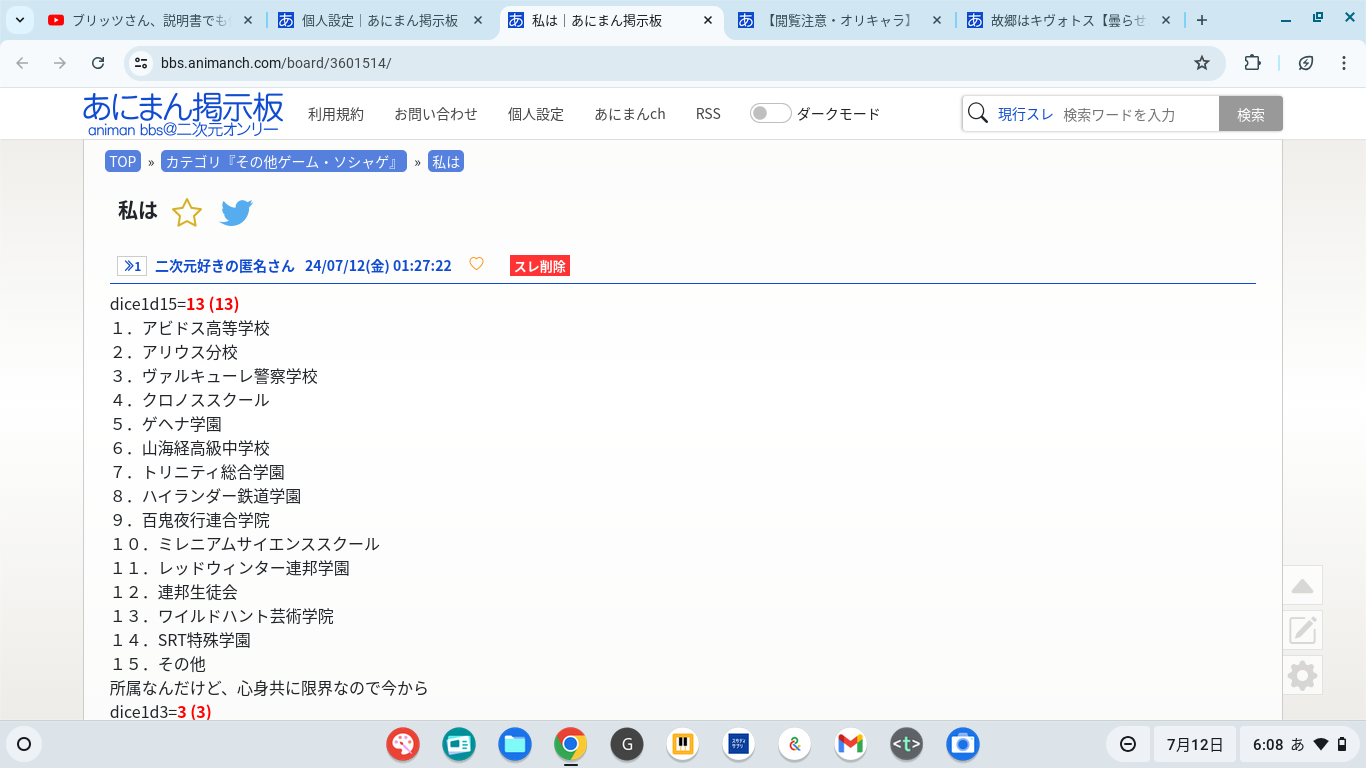Share thread via the Twitter bird icon
Image resolution: width=1366 pixels, height=768 pixels.
click(236, 212)
